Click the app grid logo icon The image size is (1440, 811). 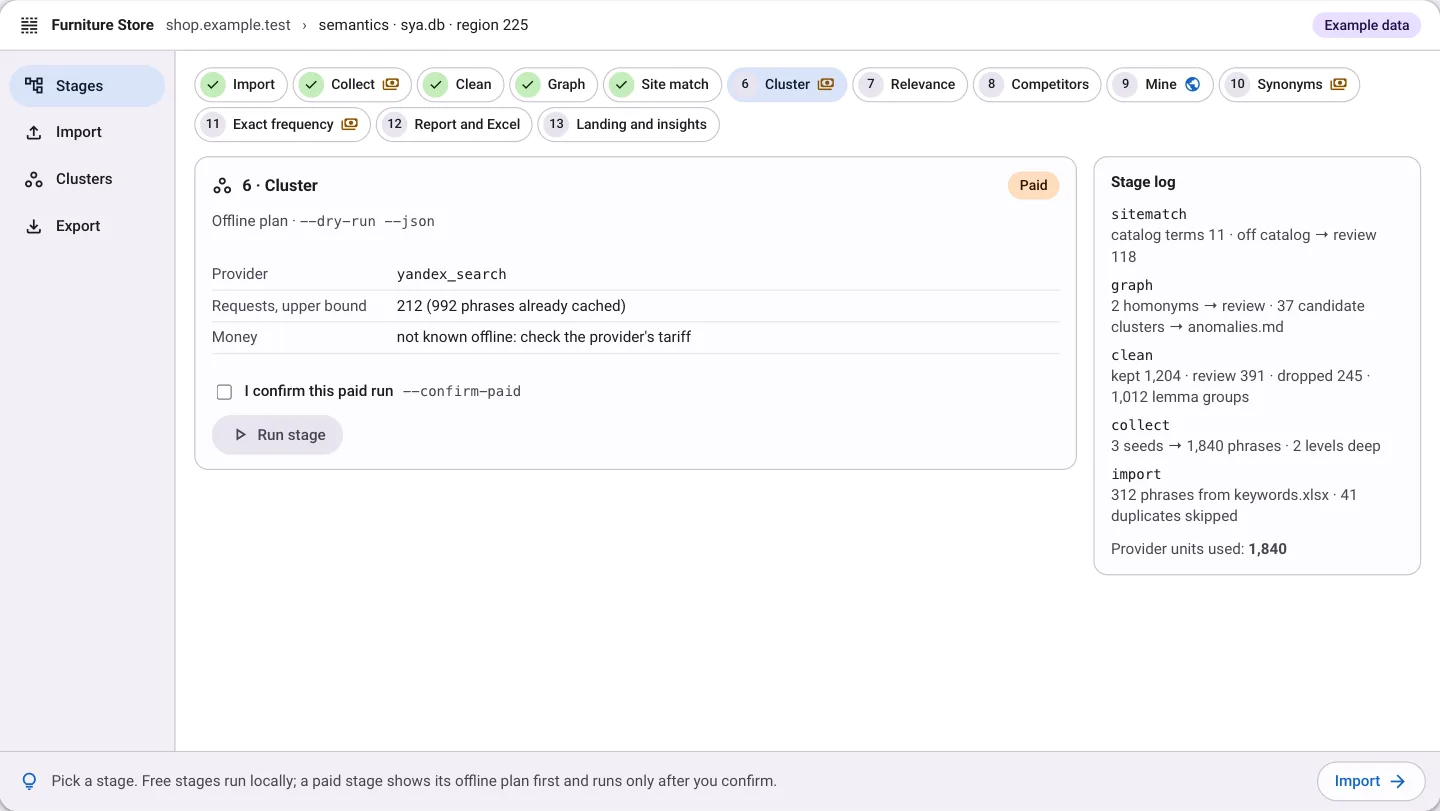click(x=30, y=25)
